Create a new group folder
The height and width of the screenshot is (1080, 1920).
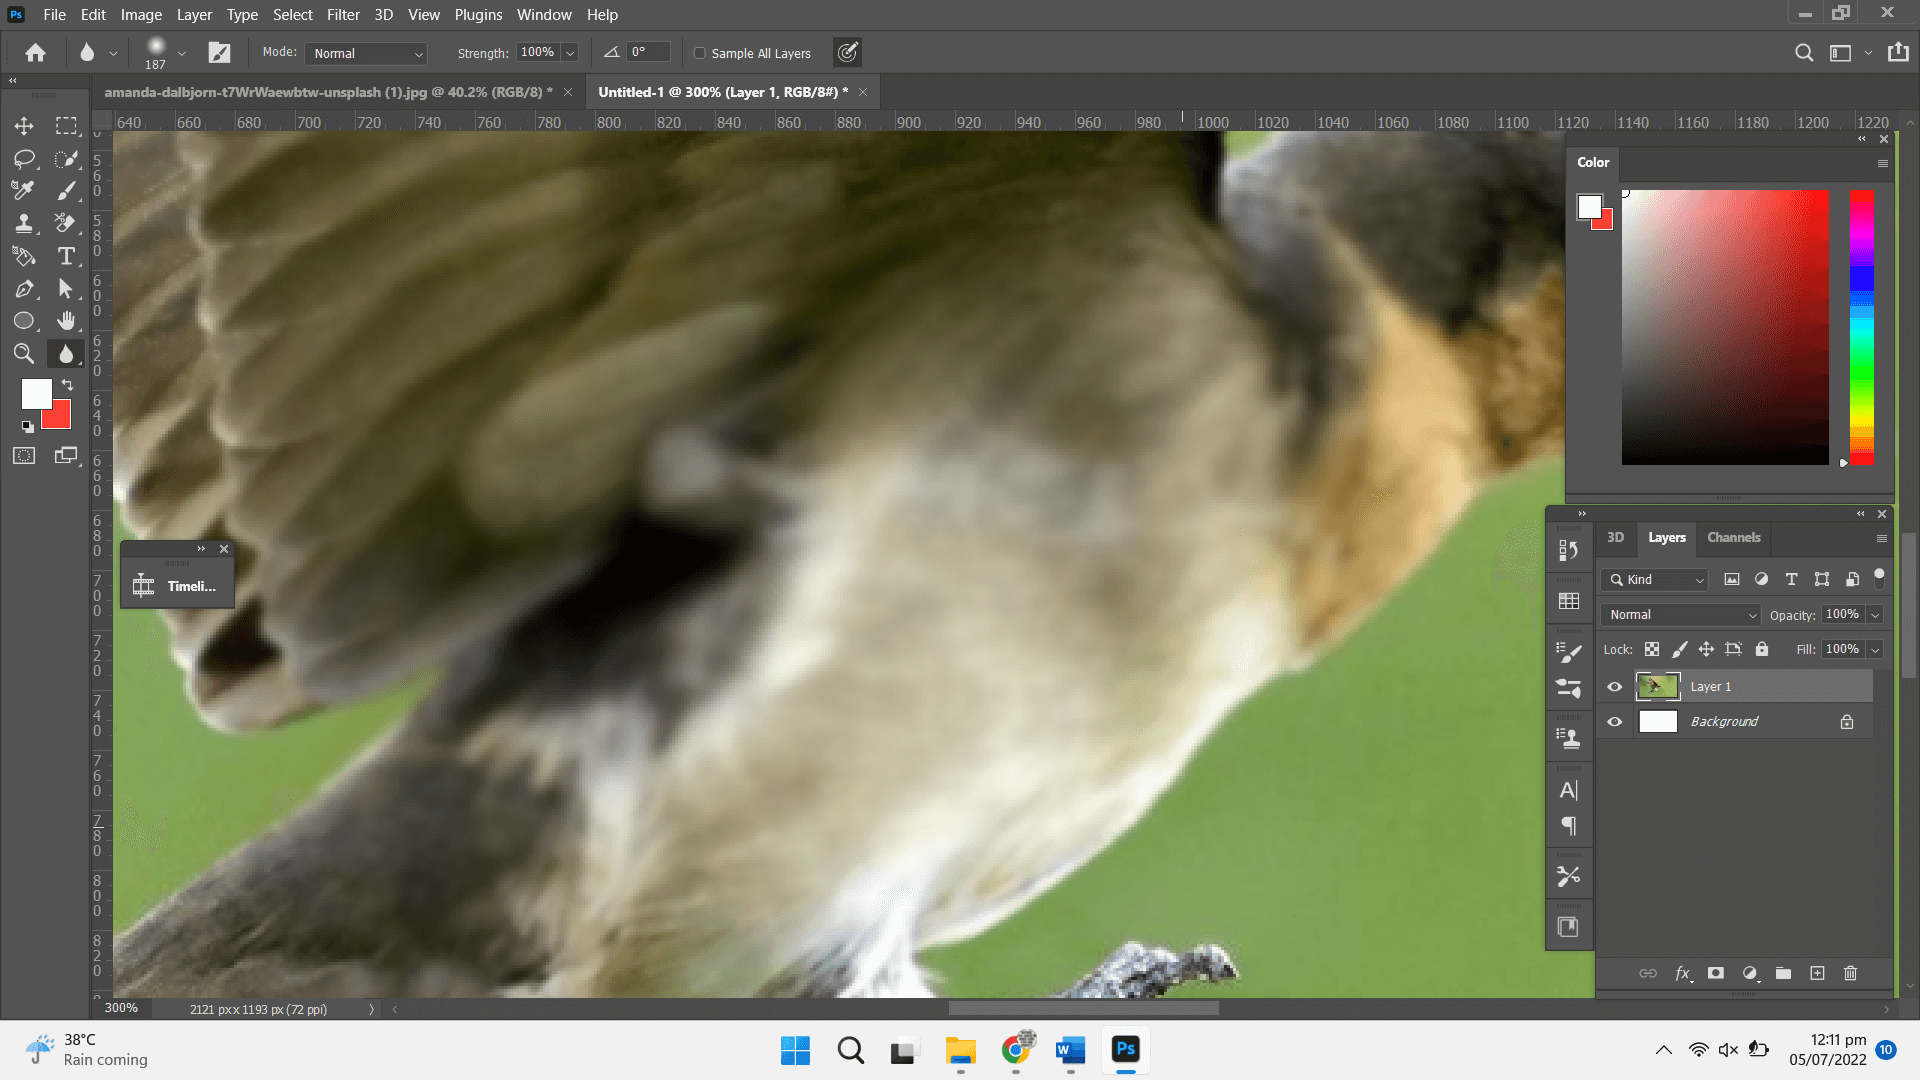tap(1784, 973)
